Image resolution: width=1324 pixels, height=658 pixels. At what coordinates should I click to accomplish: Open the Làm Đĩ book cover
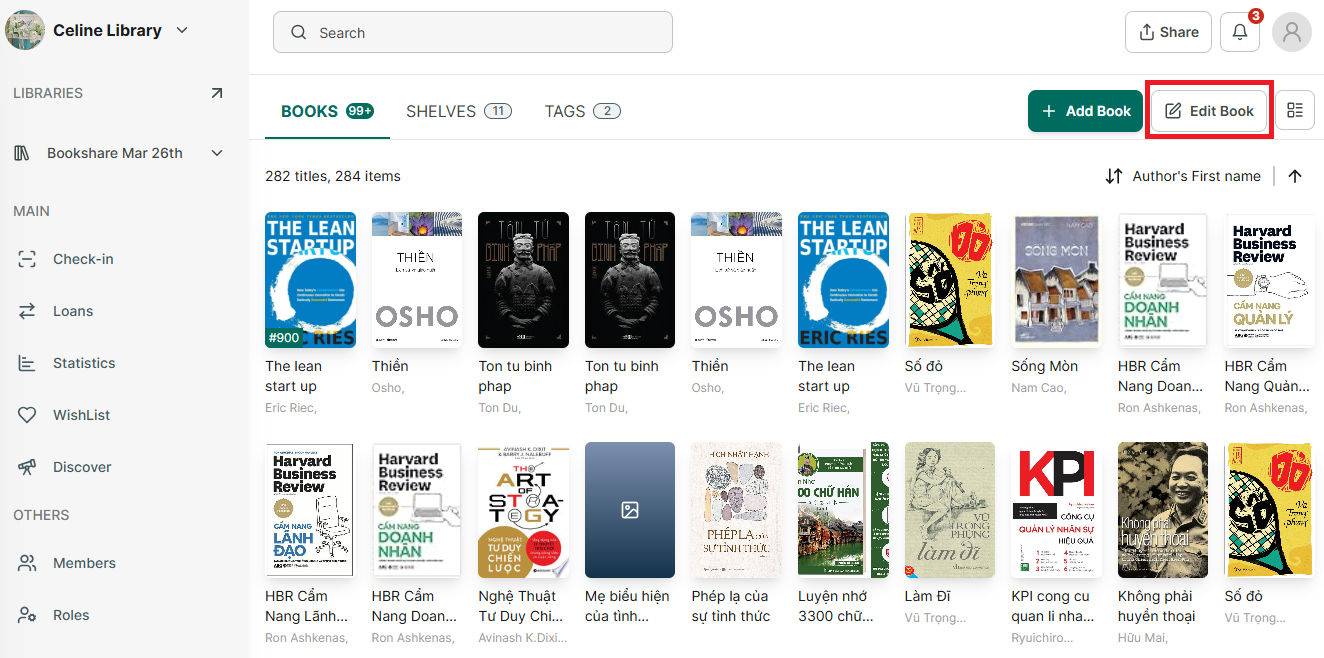[x=950, y=510]
